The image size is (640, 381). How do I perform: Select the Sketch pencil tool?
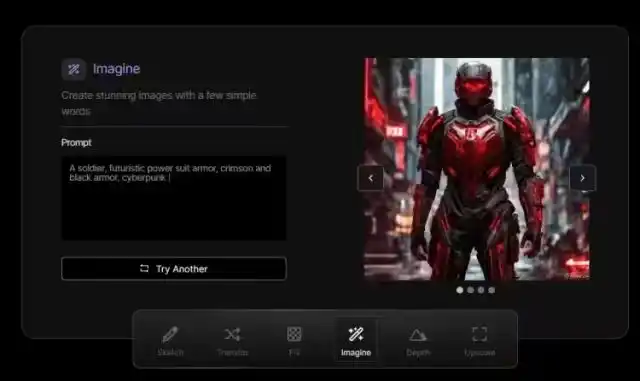[x=170, y=341]
